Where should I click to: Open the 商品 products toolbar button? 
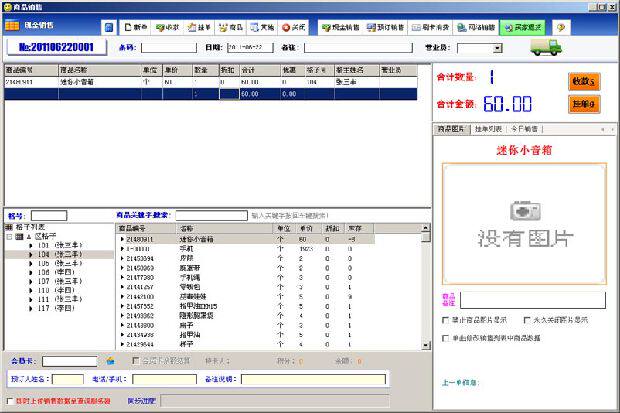(231, 27)
